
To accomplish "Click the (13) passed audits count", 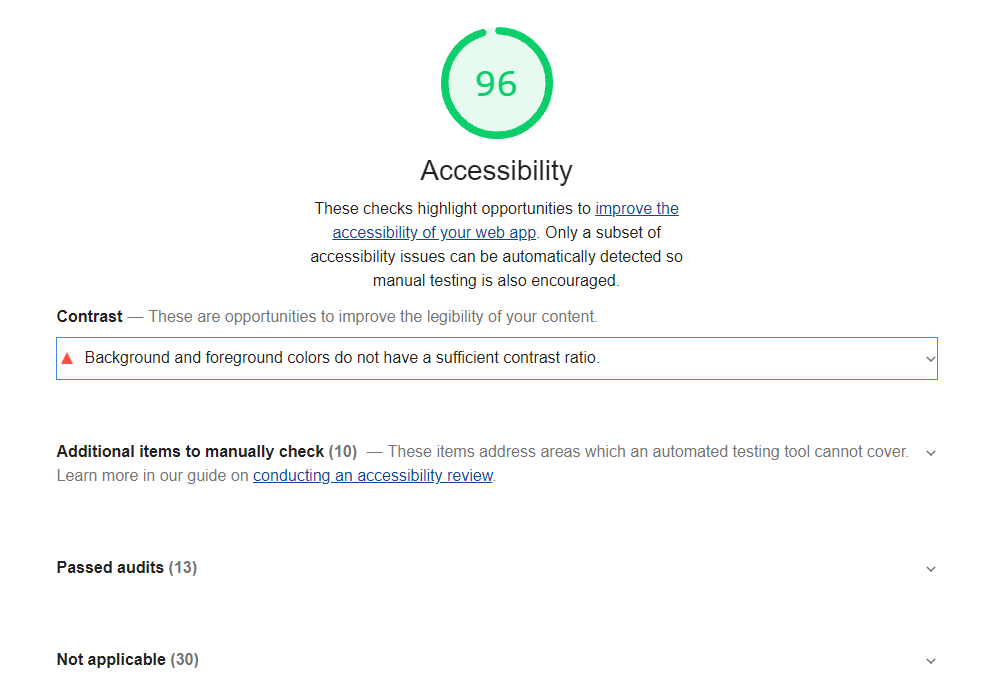I will coord(183,568).
